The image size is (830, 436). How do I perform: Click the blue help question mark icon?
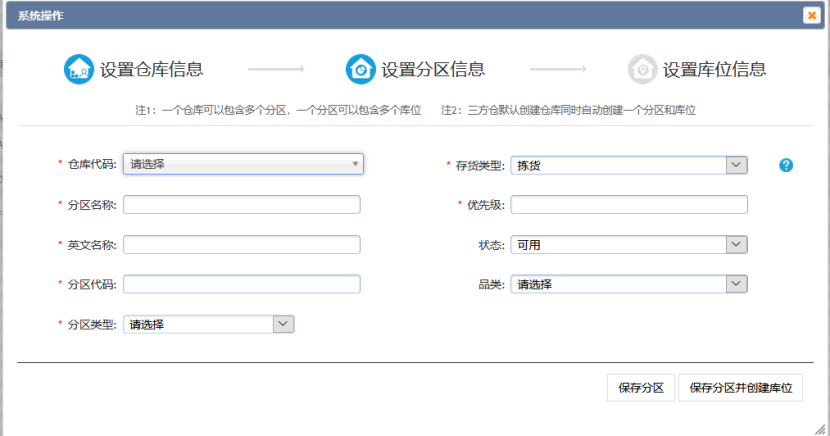tap(786, 165)
